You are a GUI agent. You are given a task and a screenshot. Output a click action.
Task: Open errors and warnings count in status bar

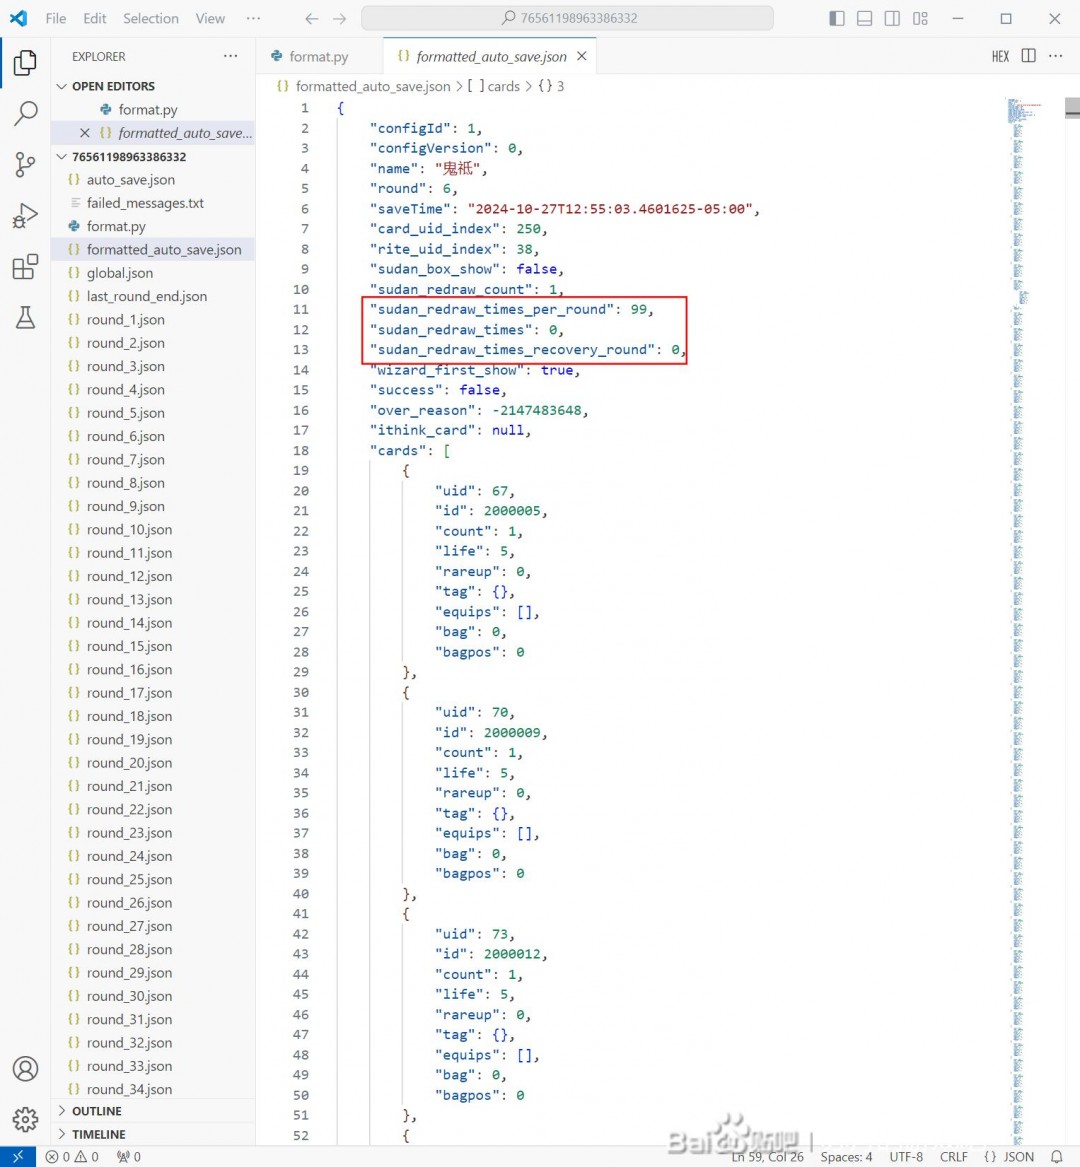[x=72, y=1157]
